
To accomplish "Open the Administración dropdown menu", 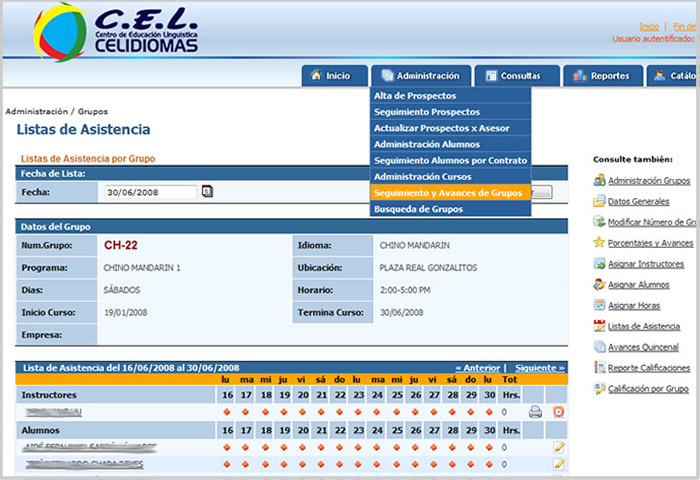I will [x=419, y=76].
